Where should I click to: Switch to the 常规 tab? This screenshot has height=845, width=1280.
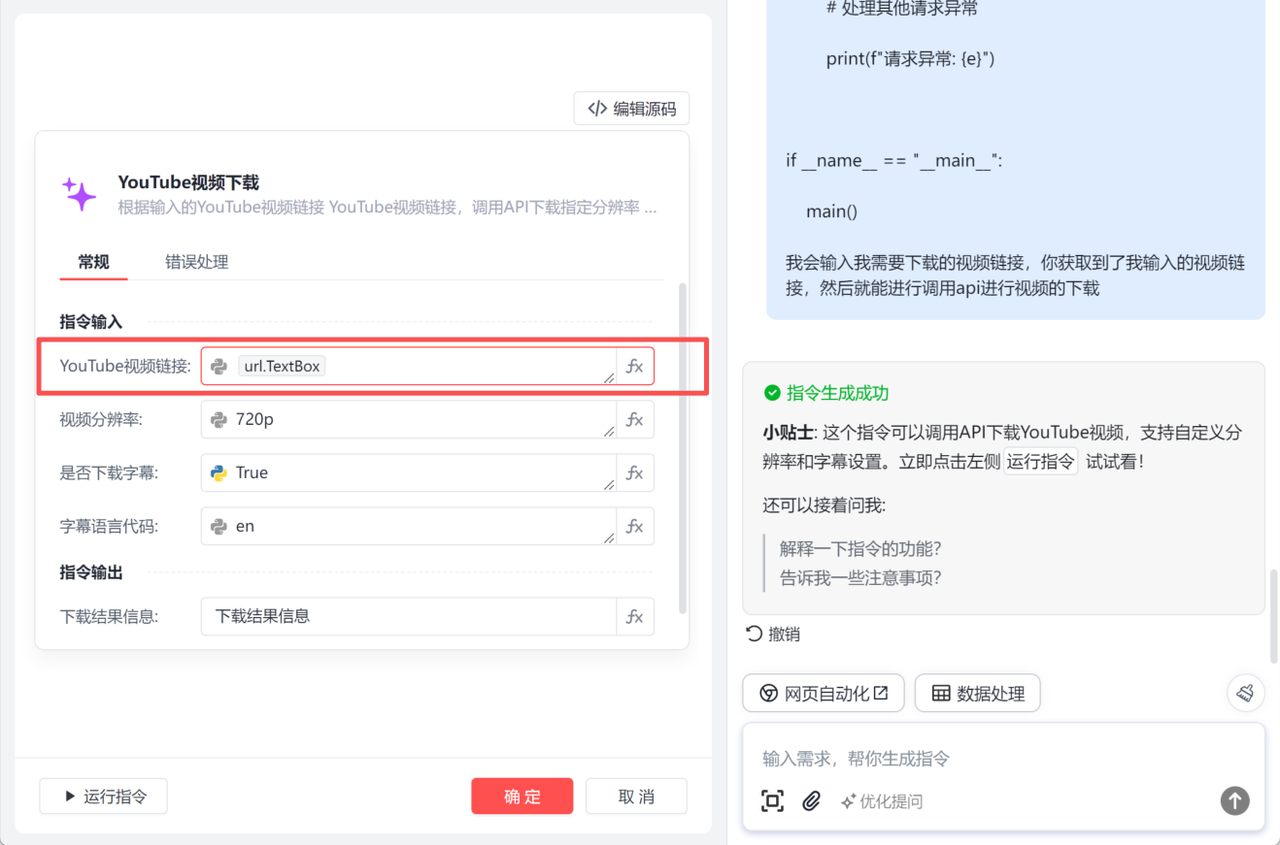94,262
